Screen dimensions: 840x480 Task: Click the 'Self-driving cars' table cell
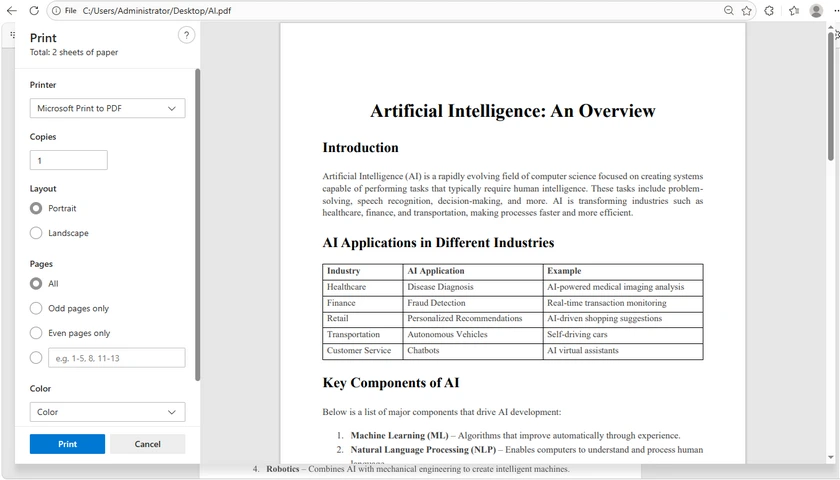[x=623, y=335]
